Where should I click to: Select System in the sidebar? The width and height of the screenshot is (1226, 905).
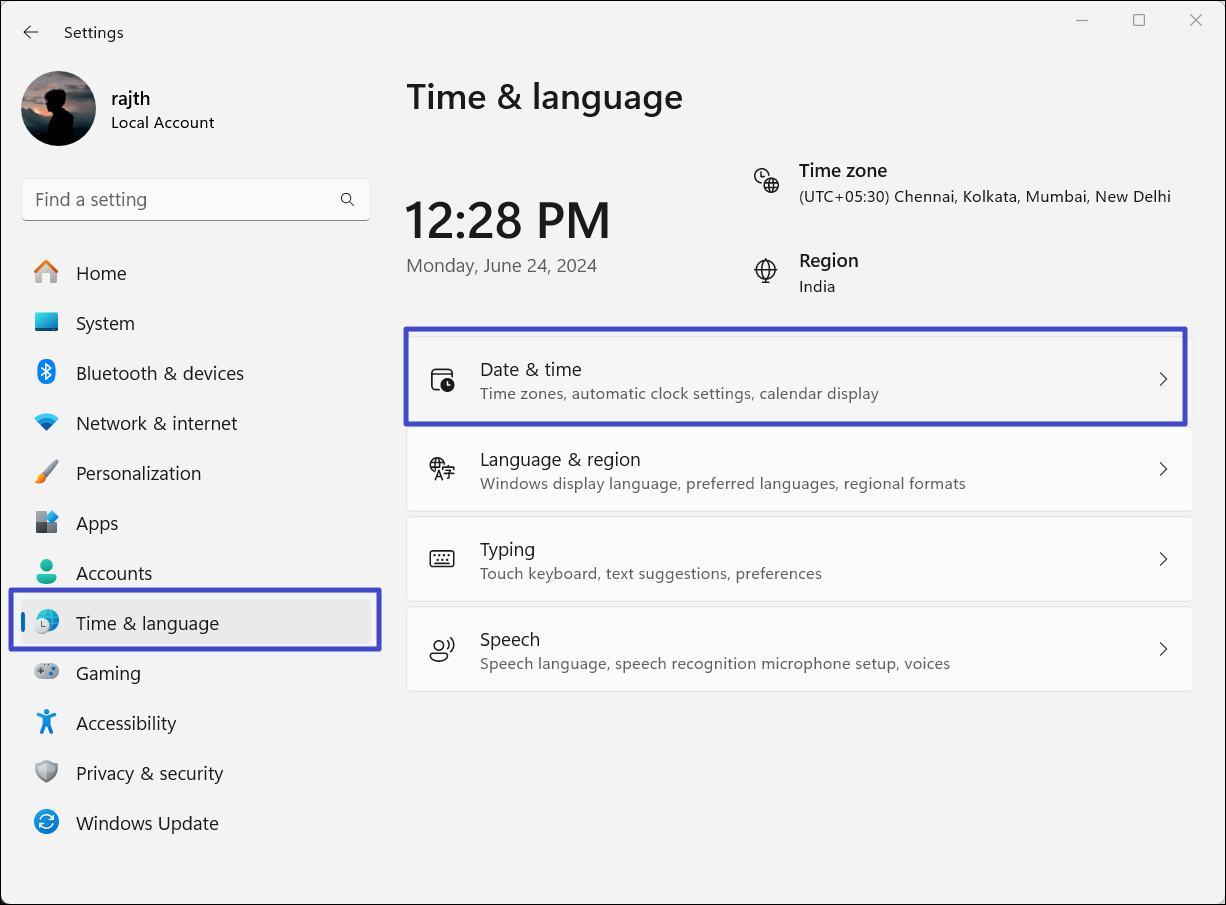click(x=105, y=323)
